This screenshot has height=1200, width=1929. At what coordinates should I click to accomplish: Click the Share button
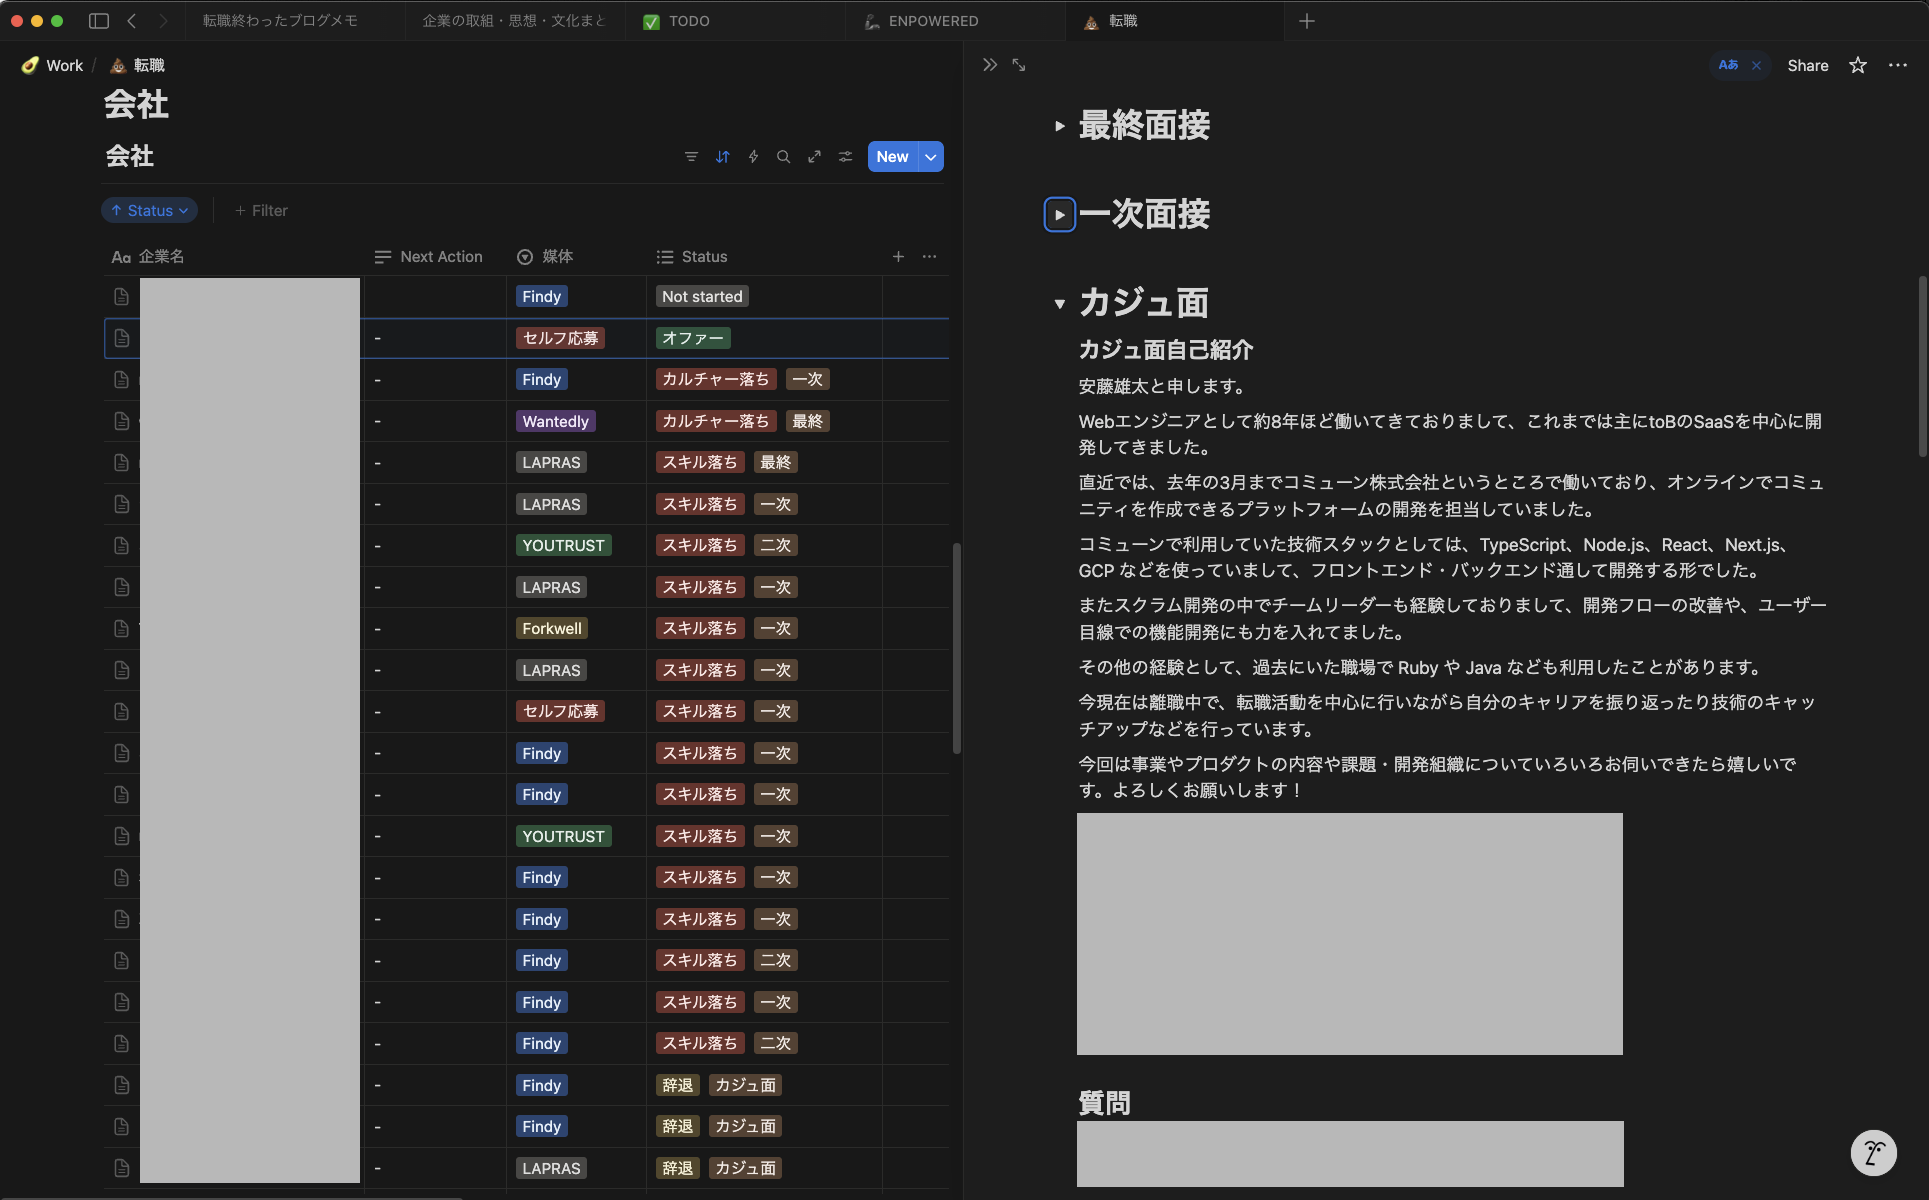[1807, 65]
